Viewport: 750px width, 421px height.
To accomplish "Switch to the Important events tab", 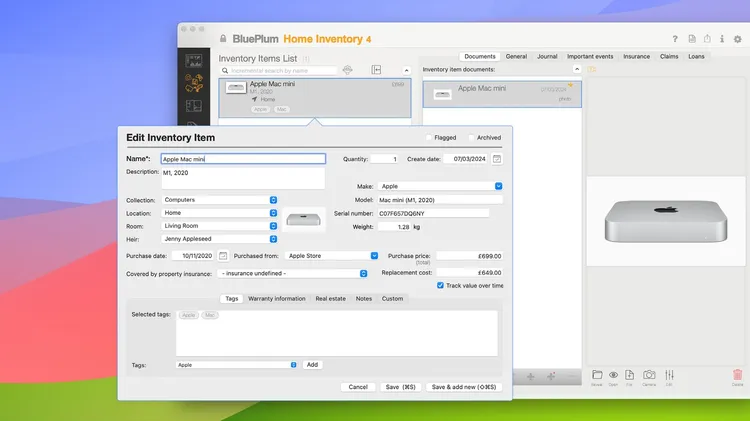I will [590, 56].
